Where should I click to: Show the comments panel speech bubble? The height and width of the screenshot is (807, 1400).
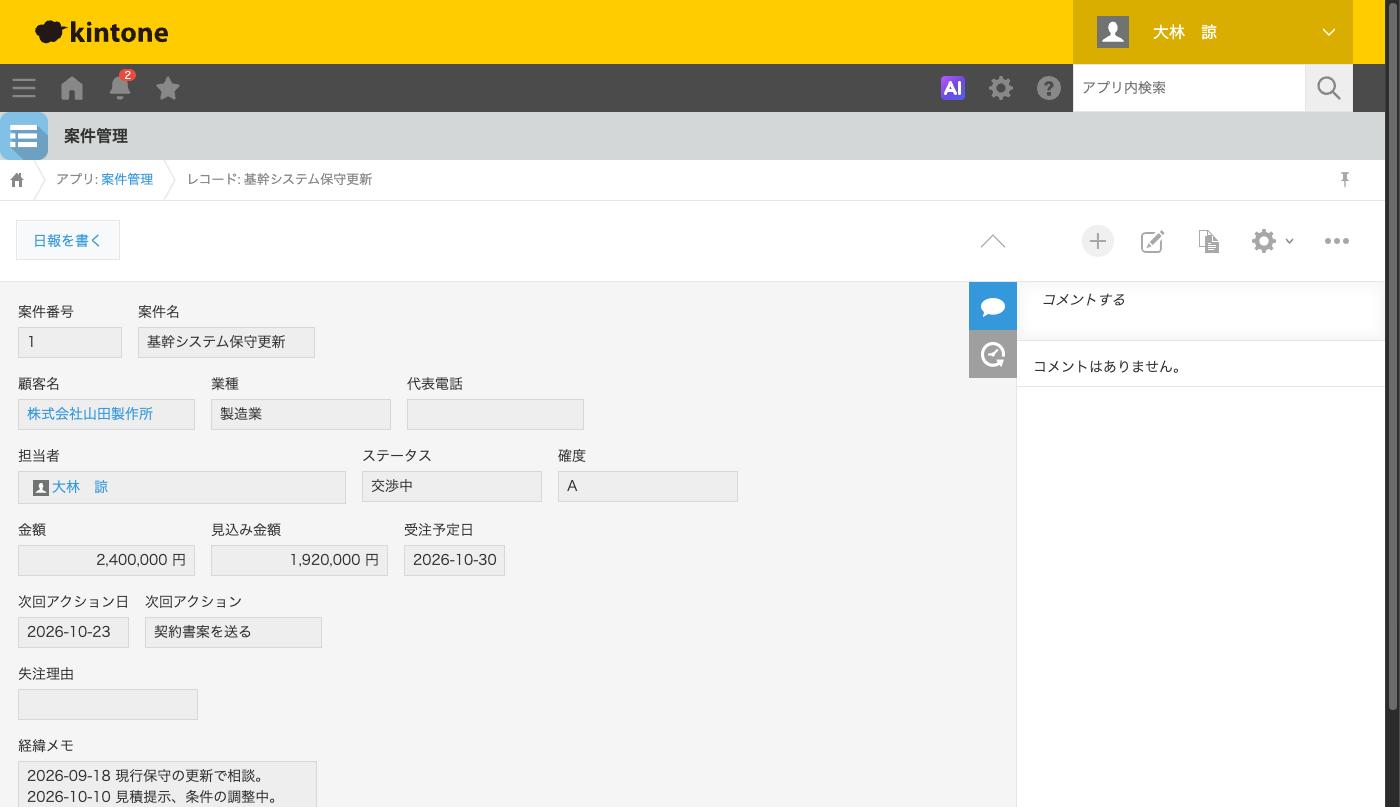click(993, 306)
